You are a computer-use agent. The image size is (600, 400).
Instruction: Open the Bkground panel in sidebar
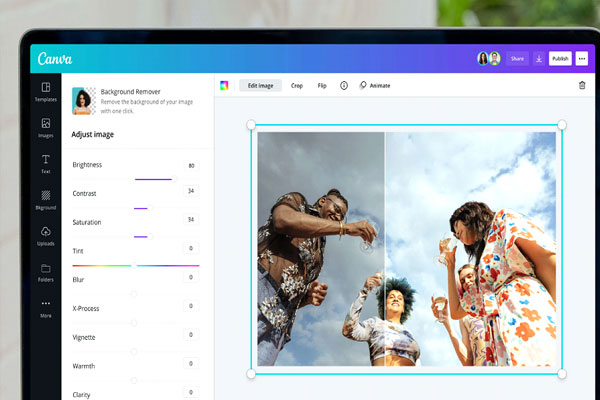tap(46, 200)
